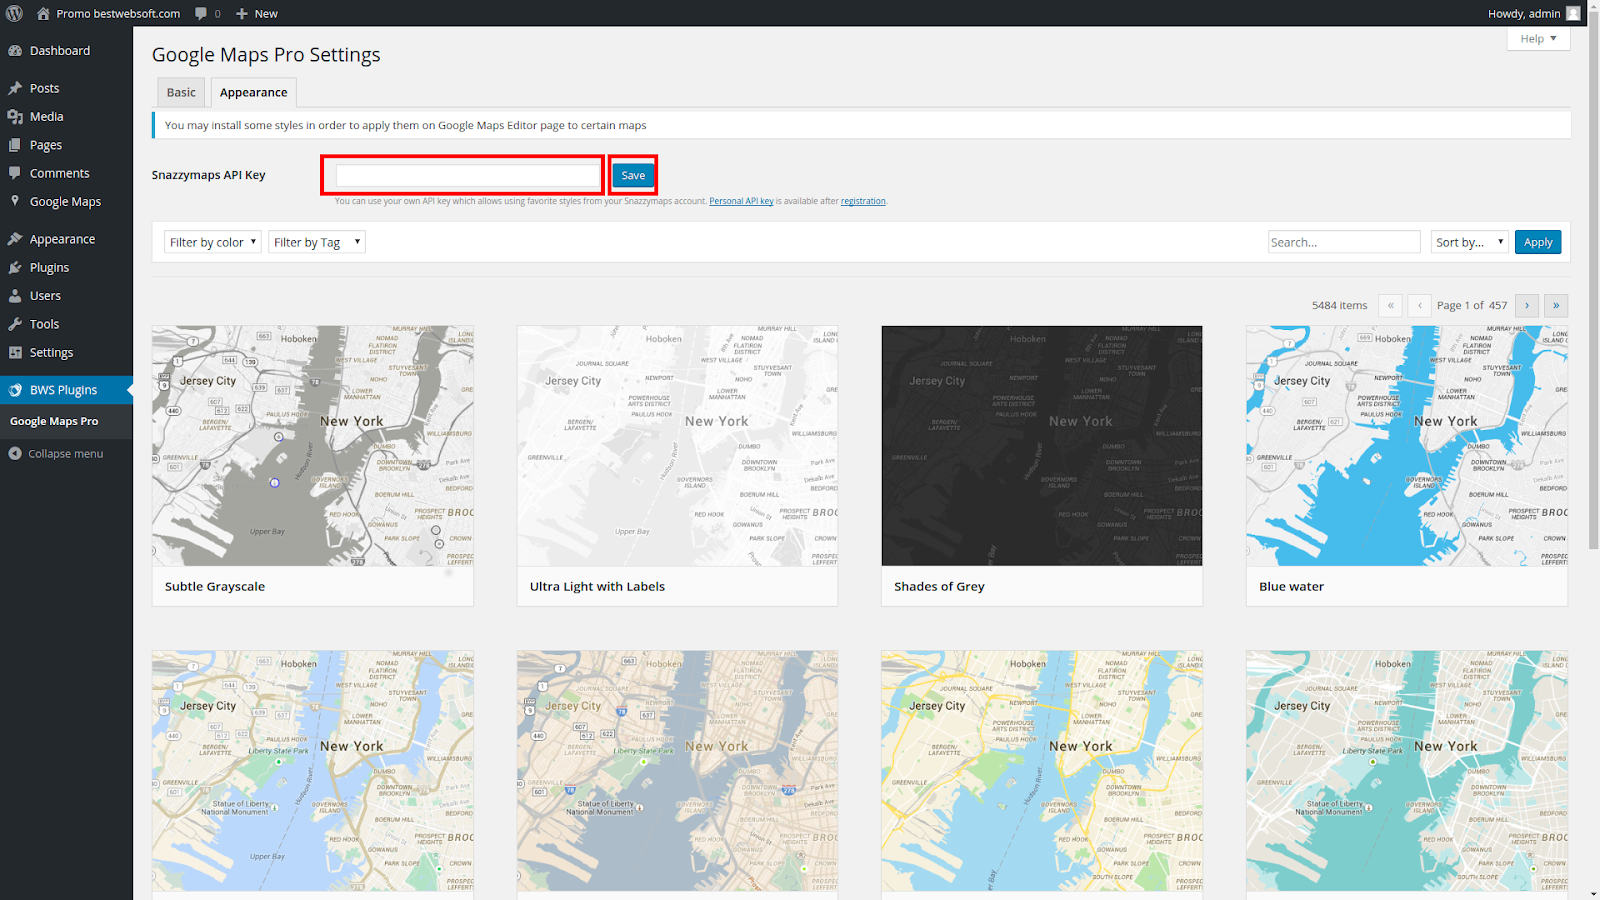1600x900 pixels.
Task: Open comments bubble icon in admin bar
Action: point(201,13)
